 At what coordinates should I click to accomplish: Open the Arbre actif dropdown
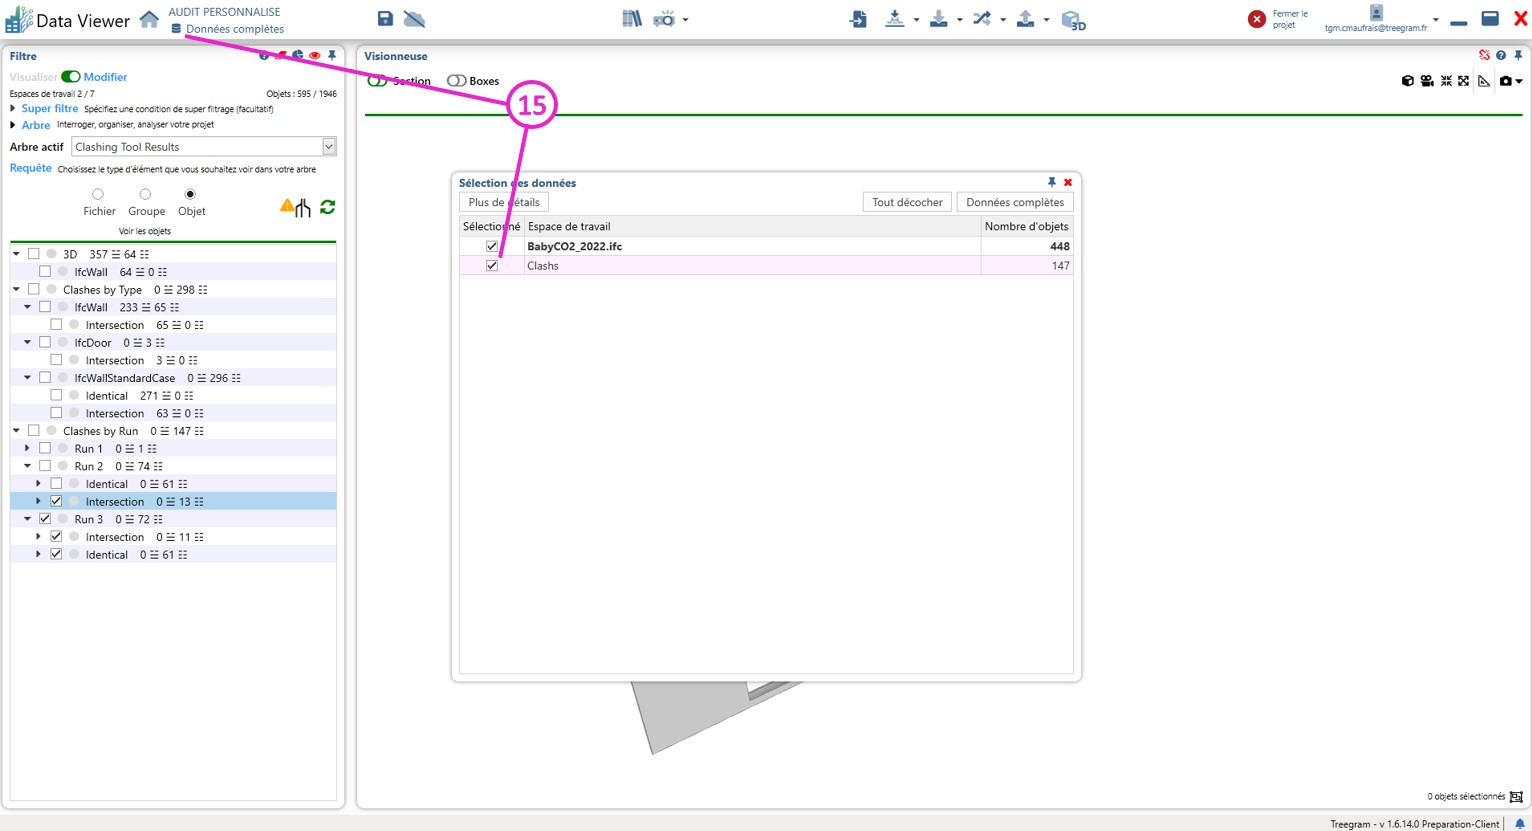click(328, 147)
